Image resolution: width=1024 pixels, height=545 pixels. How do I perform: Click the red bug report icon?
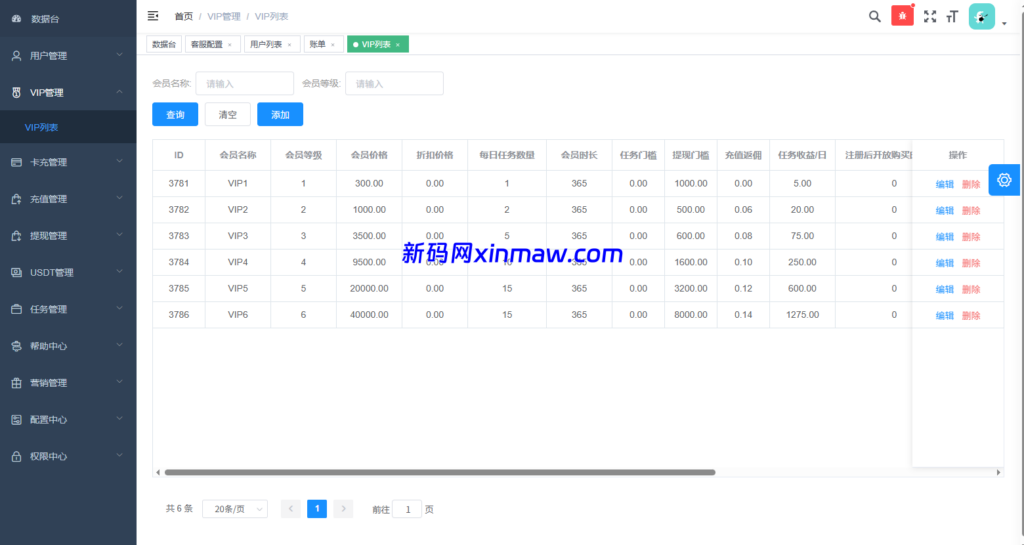(903, 16)
